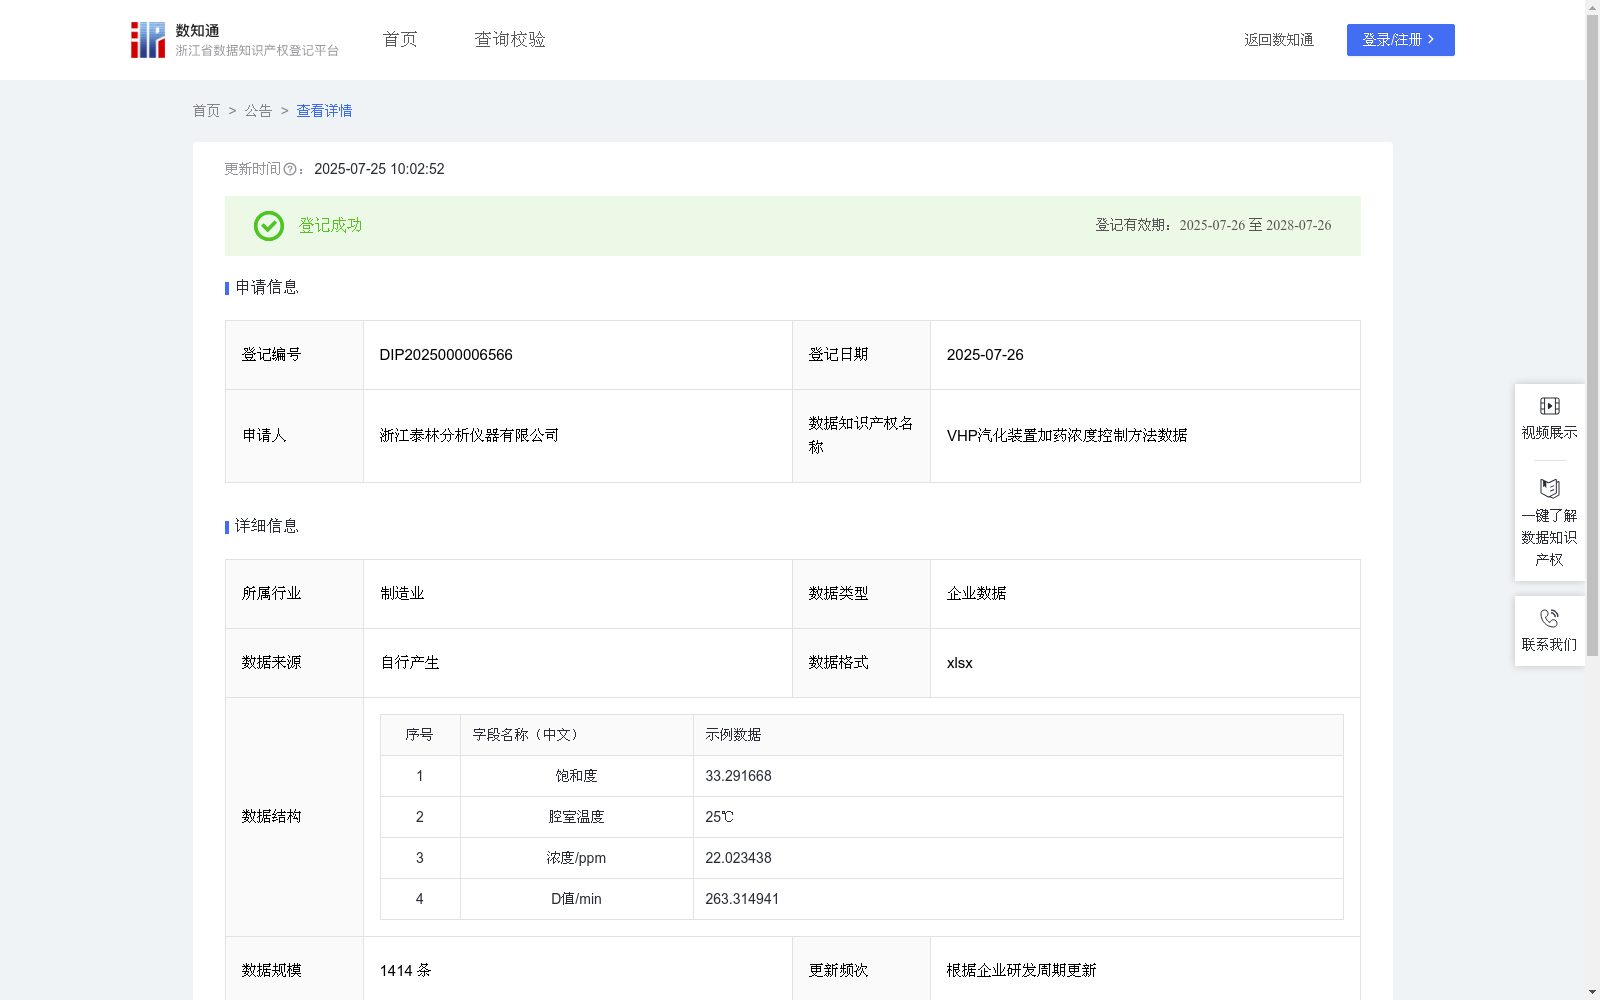Select the title VHP汽化装置加药浓度控制方法数据

(x=1067, y=436)
